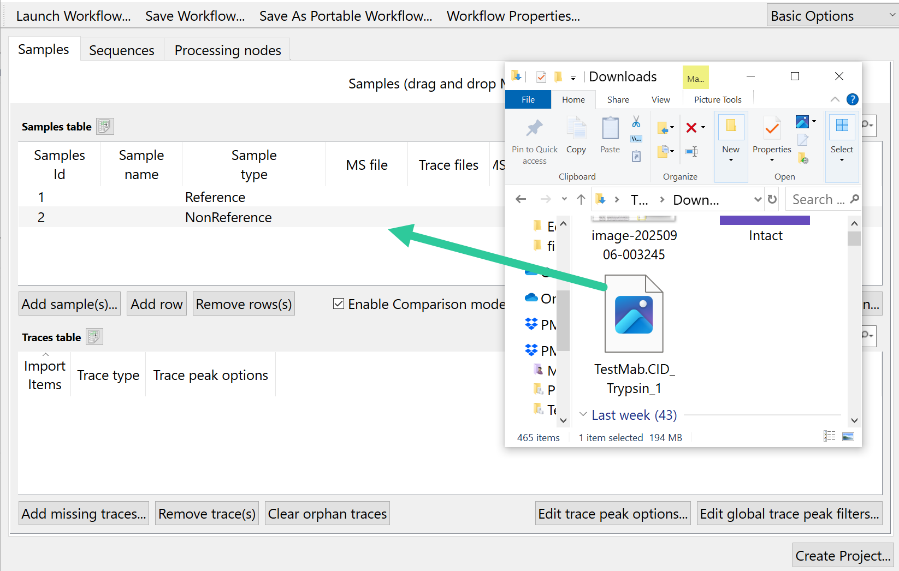Click the red Delete X icon
Viewport: 899px width, 571px height.
tap(691, 127)
